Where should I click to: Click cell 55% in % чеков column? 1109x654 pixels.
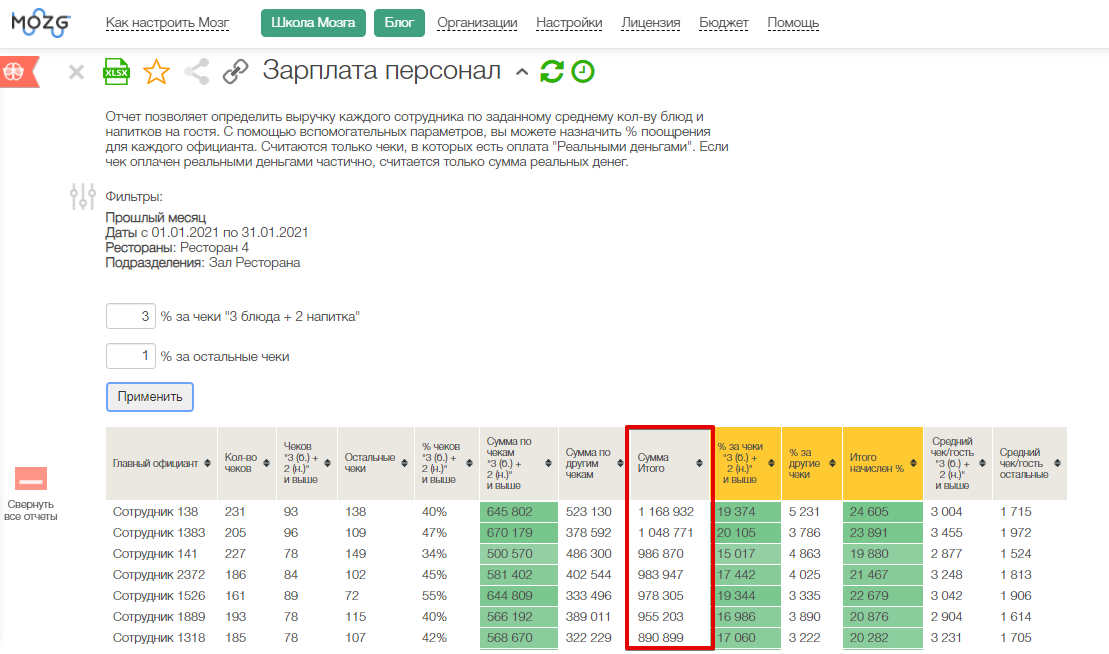434,595
